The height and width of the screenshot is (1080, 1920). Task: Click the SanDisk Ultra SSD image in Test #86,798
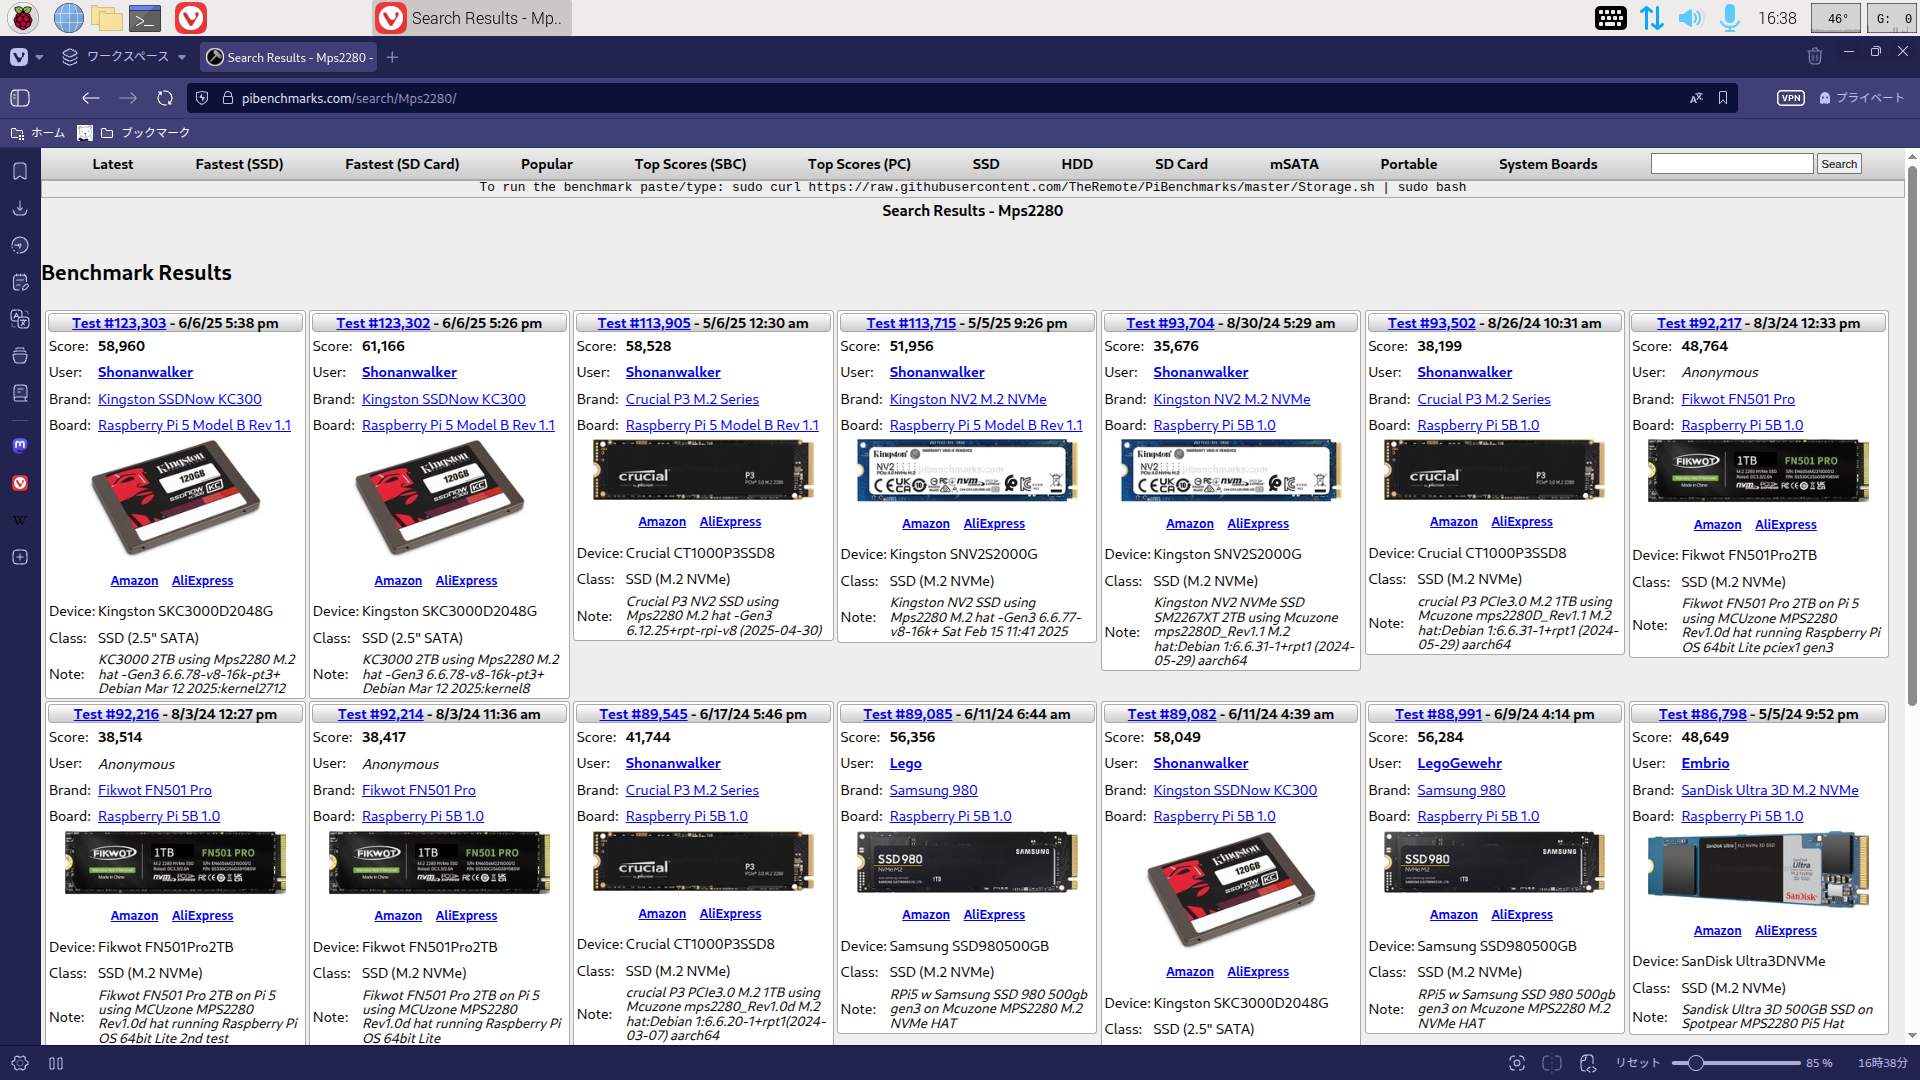[x=1758, y=869]
